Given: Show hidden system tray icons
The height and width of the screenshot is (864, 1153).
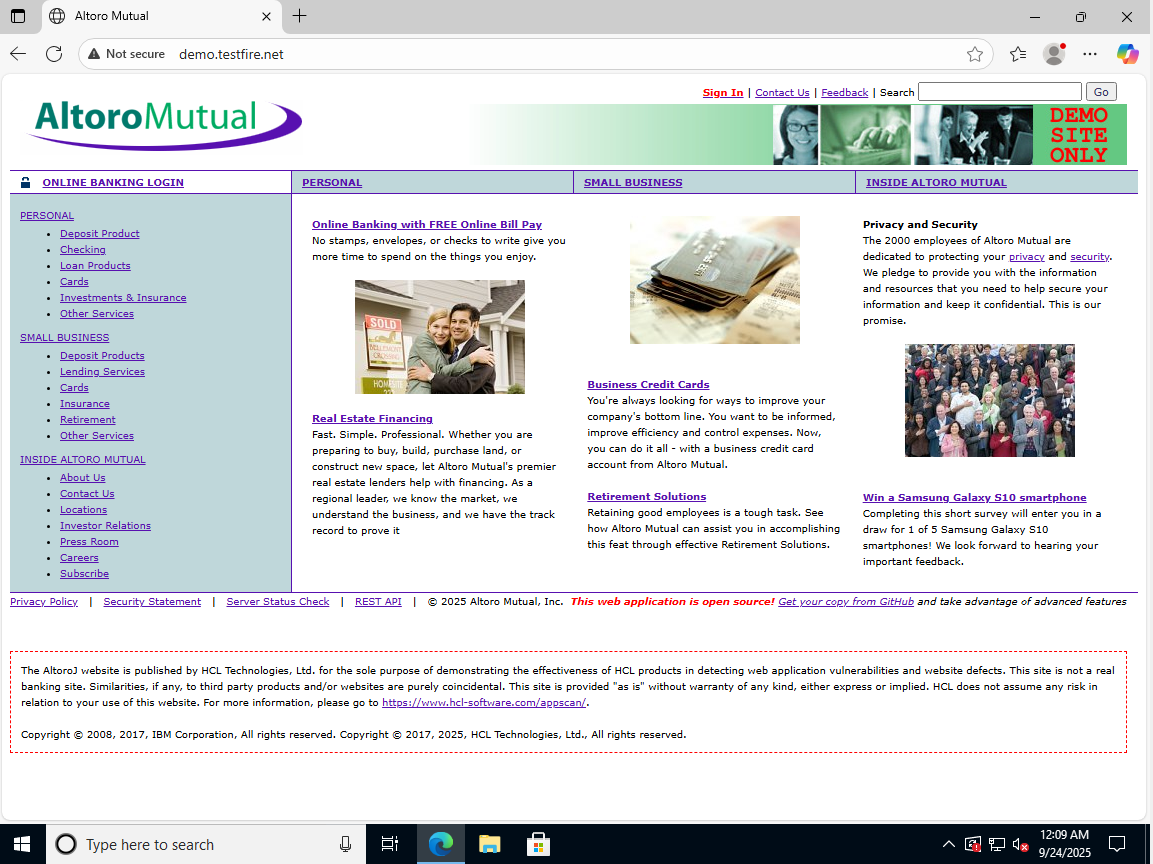Looking at the screenshot, I should (x=949, y=844).
